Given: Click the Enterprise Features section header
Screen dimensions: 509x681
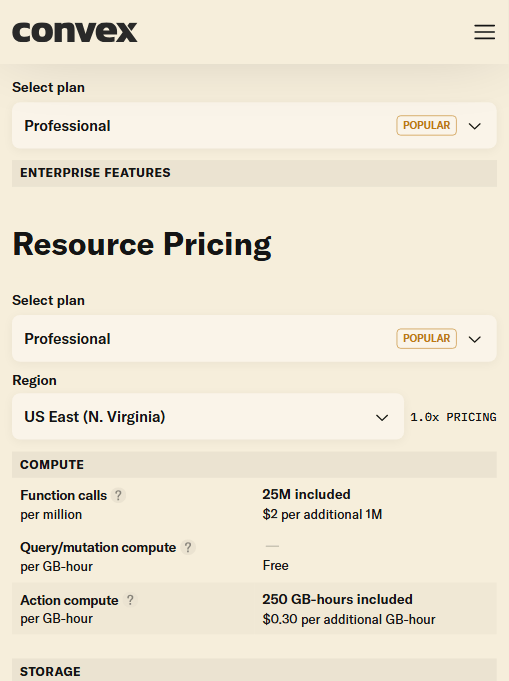Looking at the screenshot, I should click(254, 173).
